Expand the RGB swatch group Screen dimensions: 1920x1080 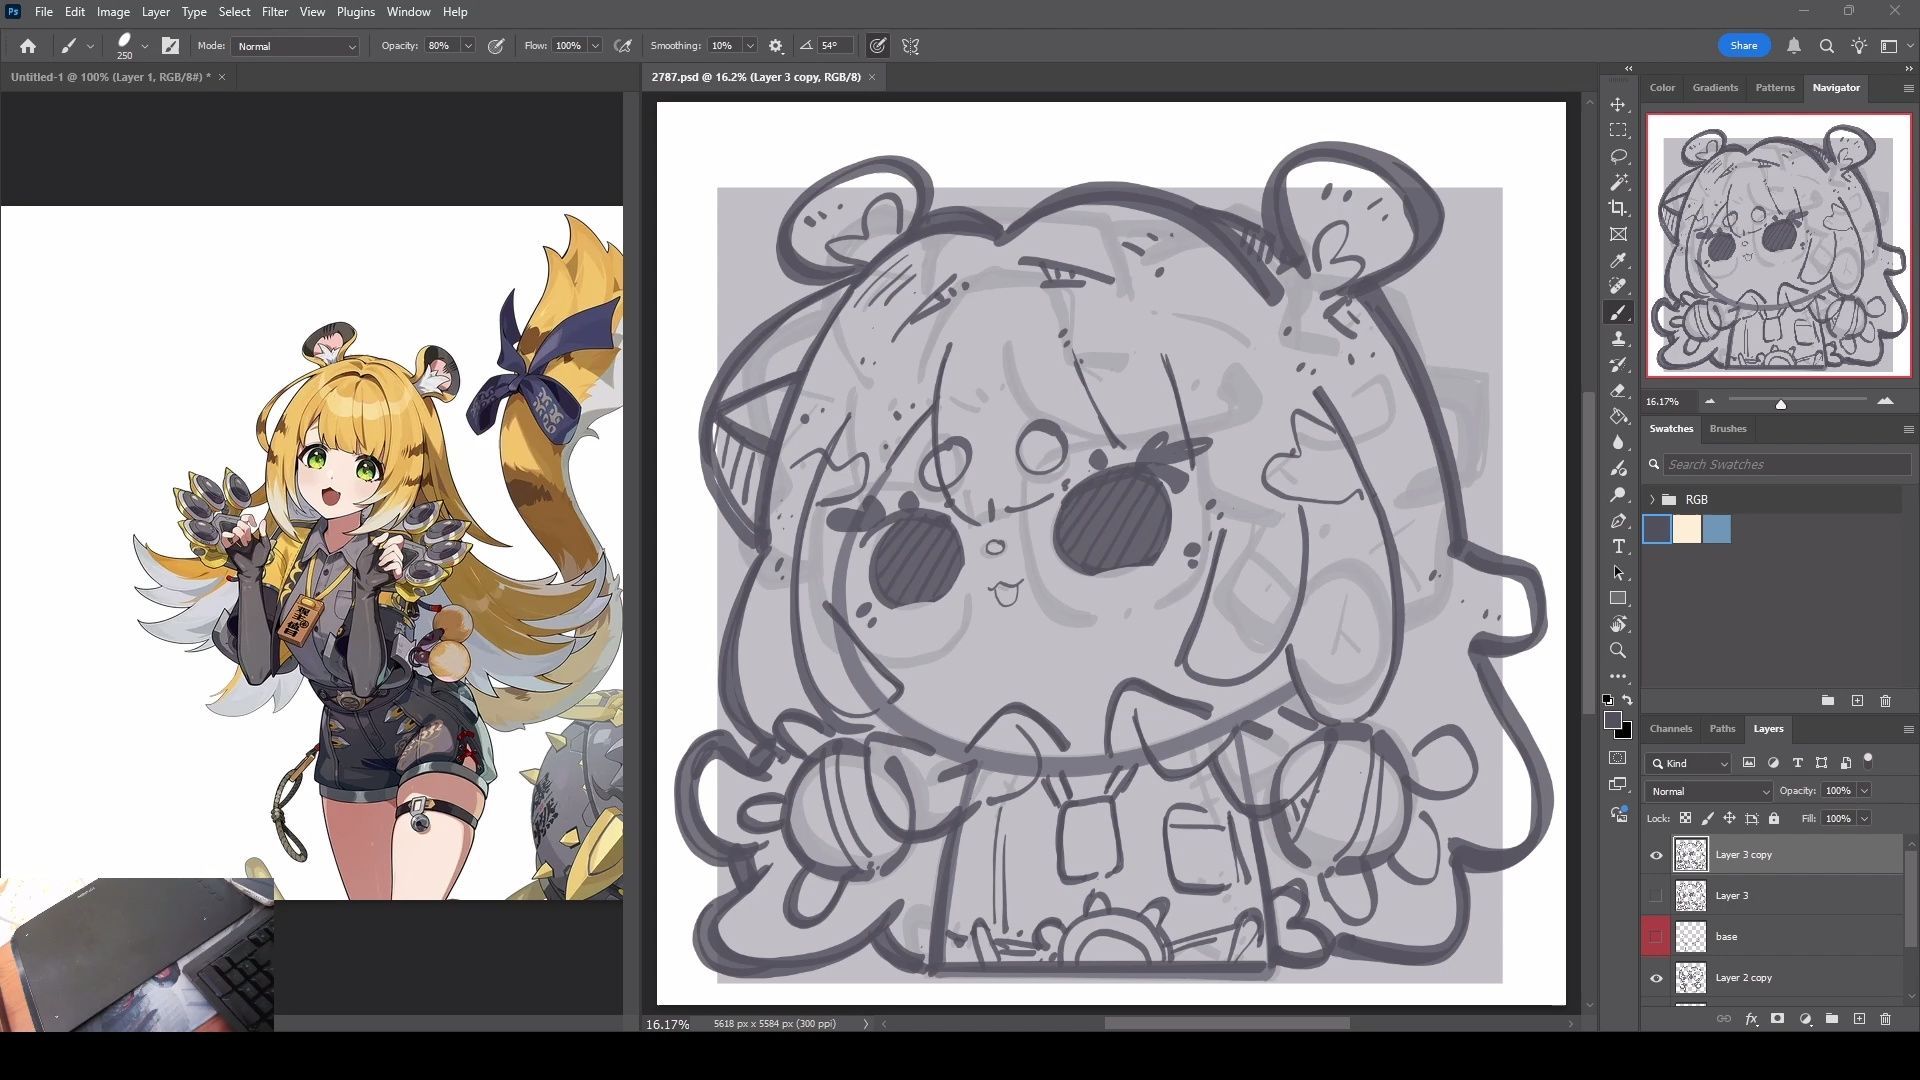click(x=1652, y=500)
